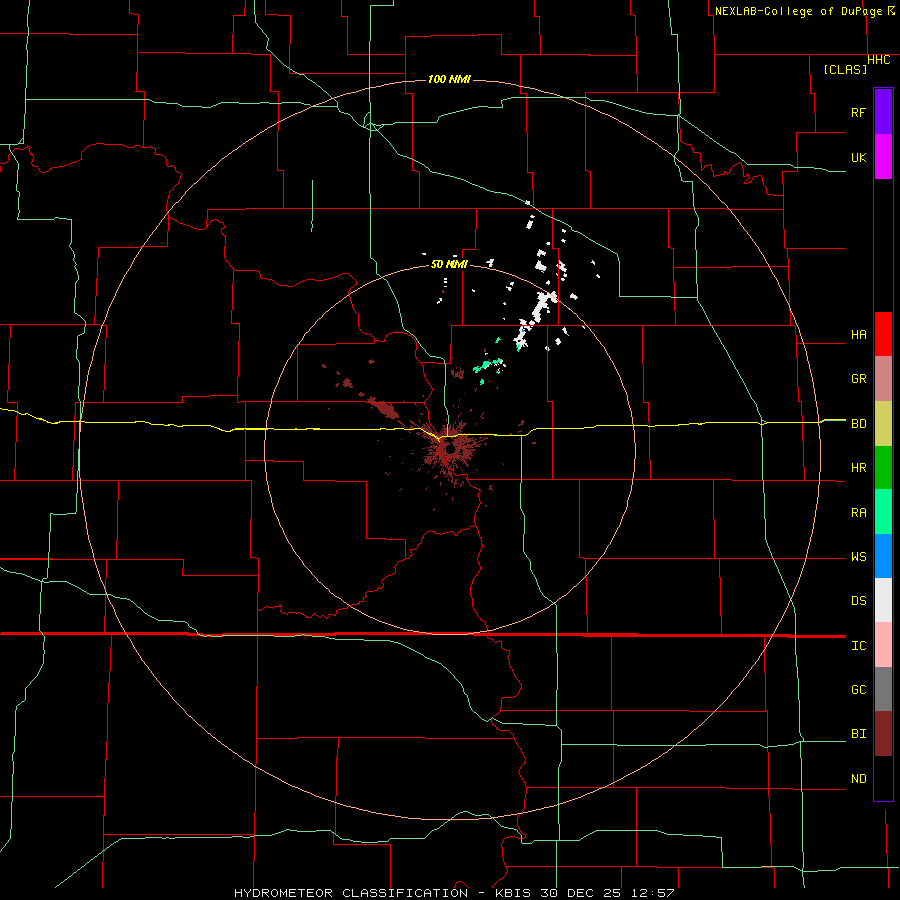This screenshot has width=900, height=900.
Task: Click the HYDROMETEOR CLASSIFICATION title text
Action: click(x=351, y=893)
